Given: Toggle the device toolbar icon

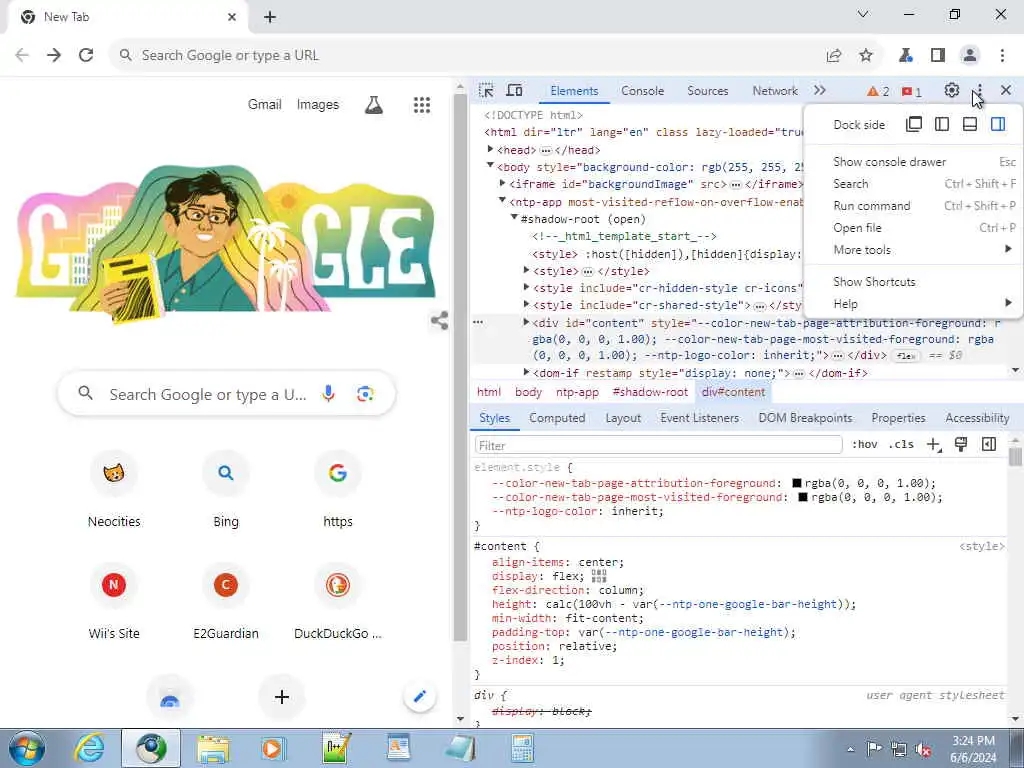Looking at the screenshot, I should (x=515, y=91).
